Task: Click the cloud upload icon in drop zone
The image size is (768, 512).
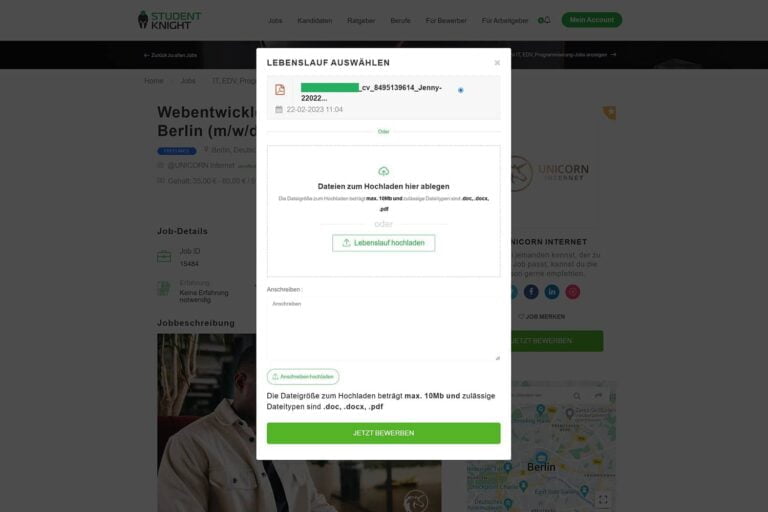Action: point(384,171)
